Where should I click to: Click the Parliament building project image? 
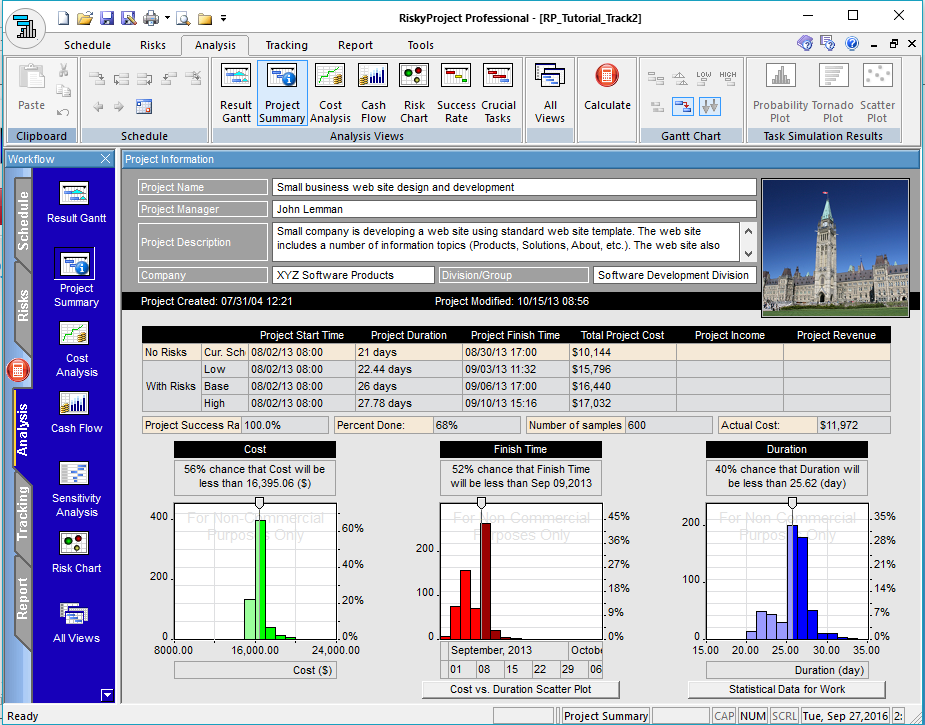point(835,248)
